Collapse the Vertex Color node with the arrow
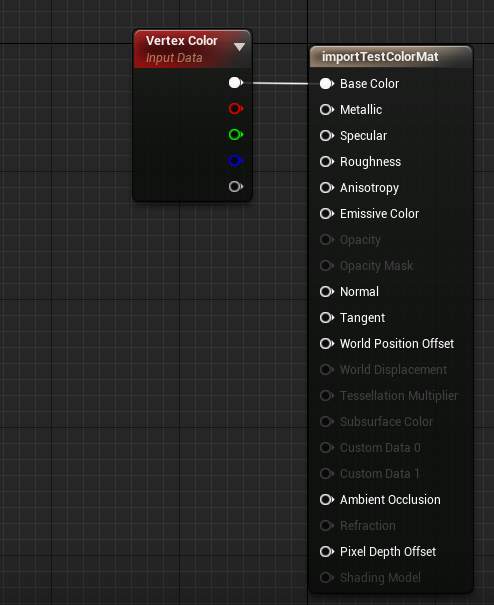Image resolution: width=494 pixels, height=605 pixels. [x=239, y=47]
